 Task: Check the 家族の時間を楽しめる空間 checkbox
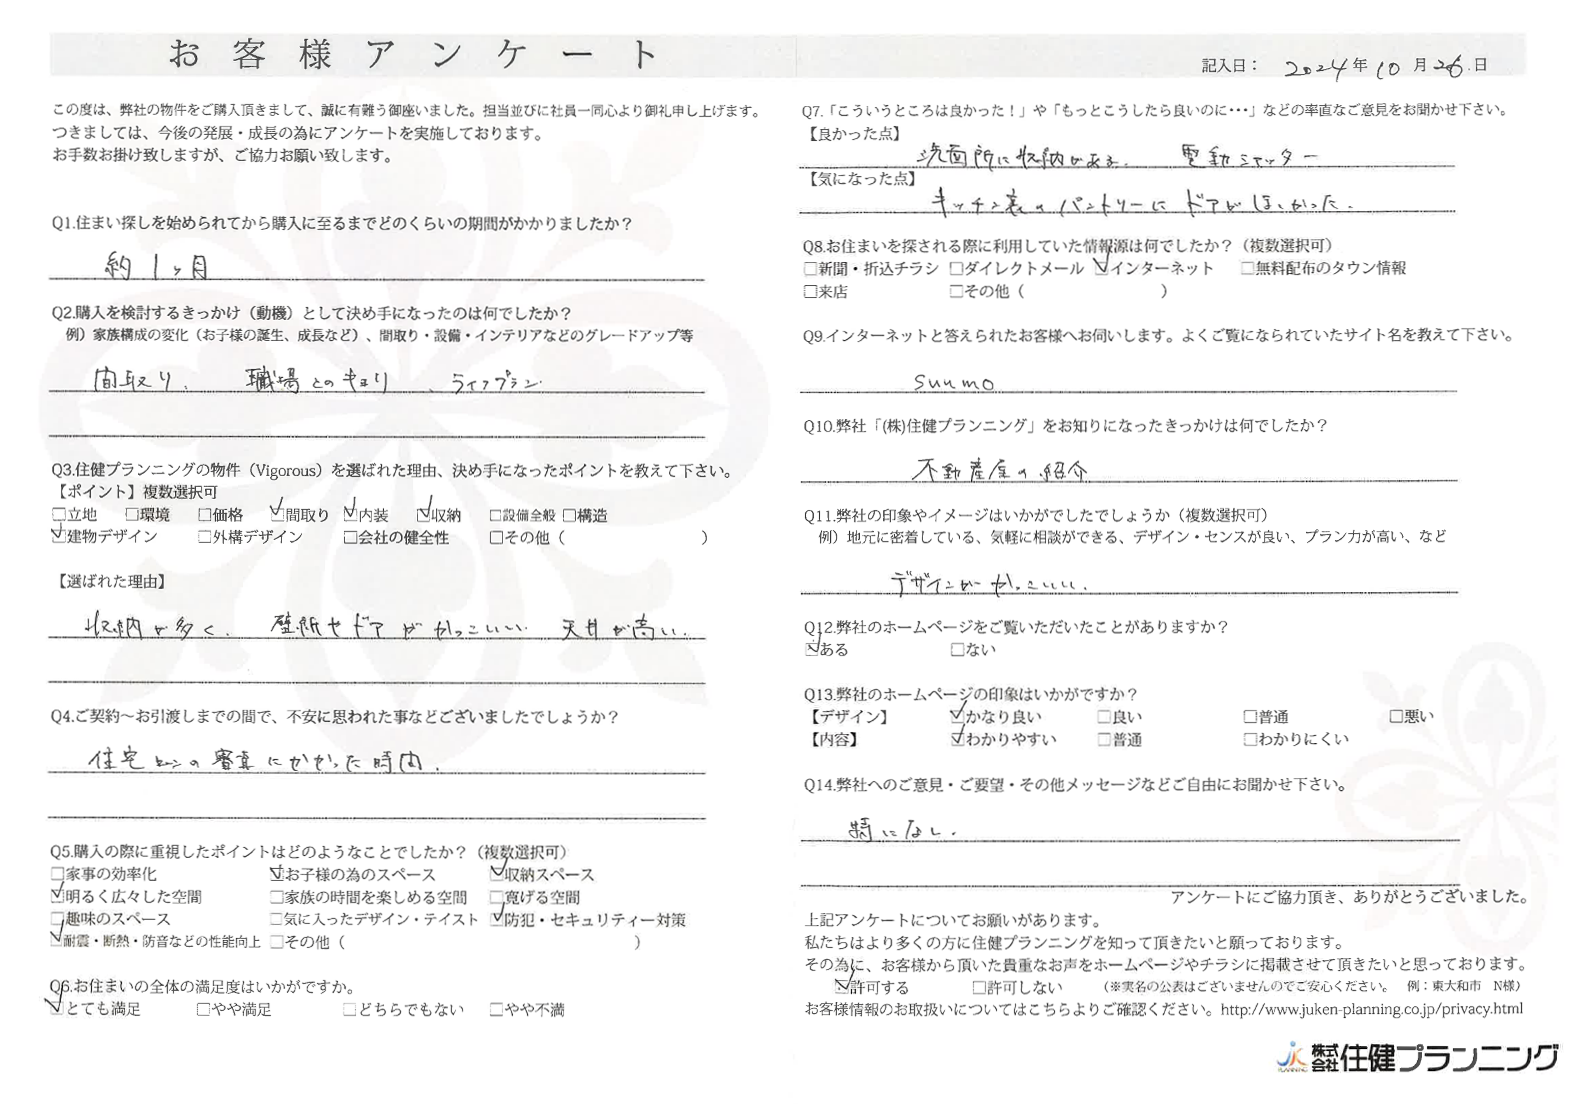(277, 897)
